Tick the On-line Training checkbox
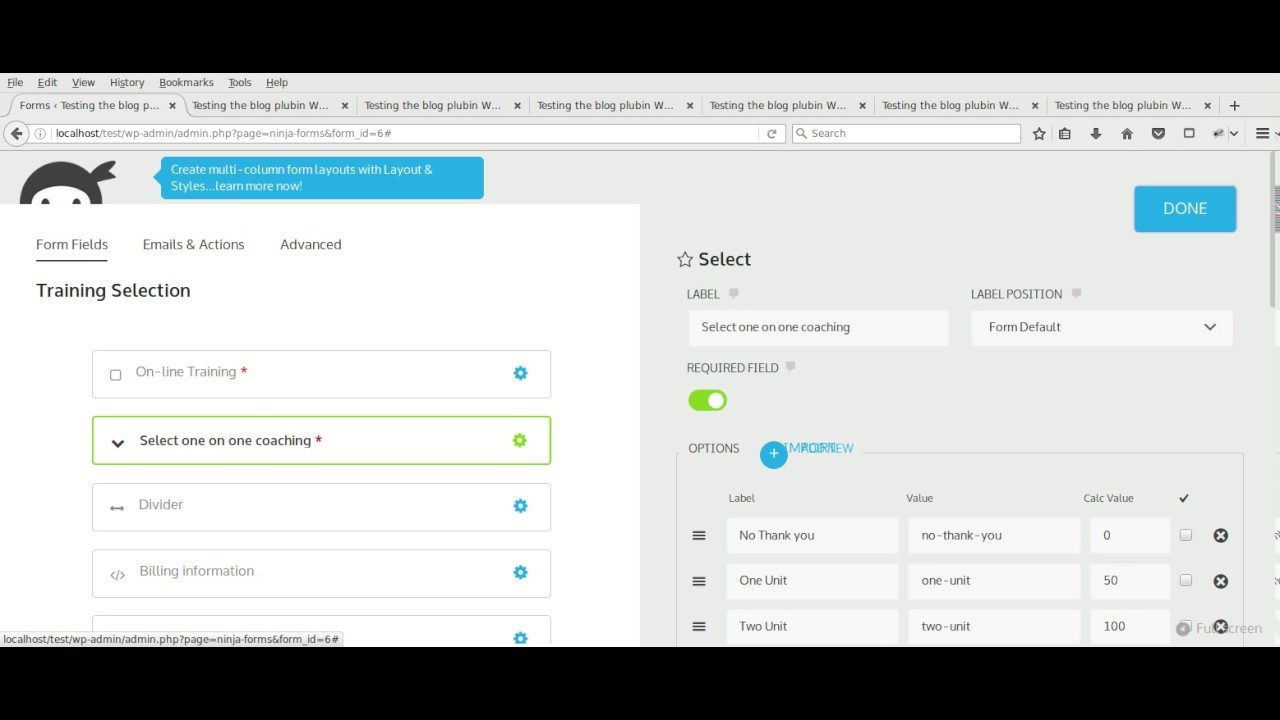 coord(115,375)
